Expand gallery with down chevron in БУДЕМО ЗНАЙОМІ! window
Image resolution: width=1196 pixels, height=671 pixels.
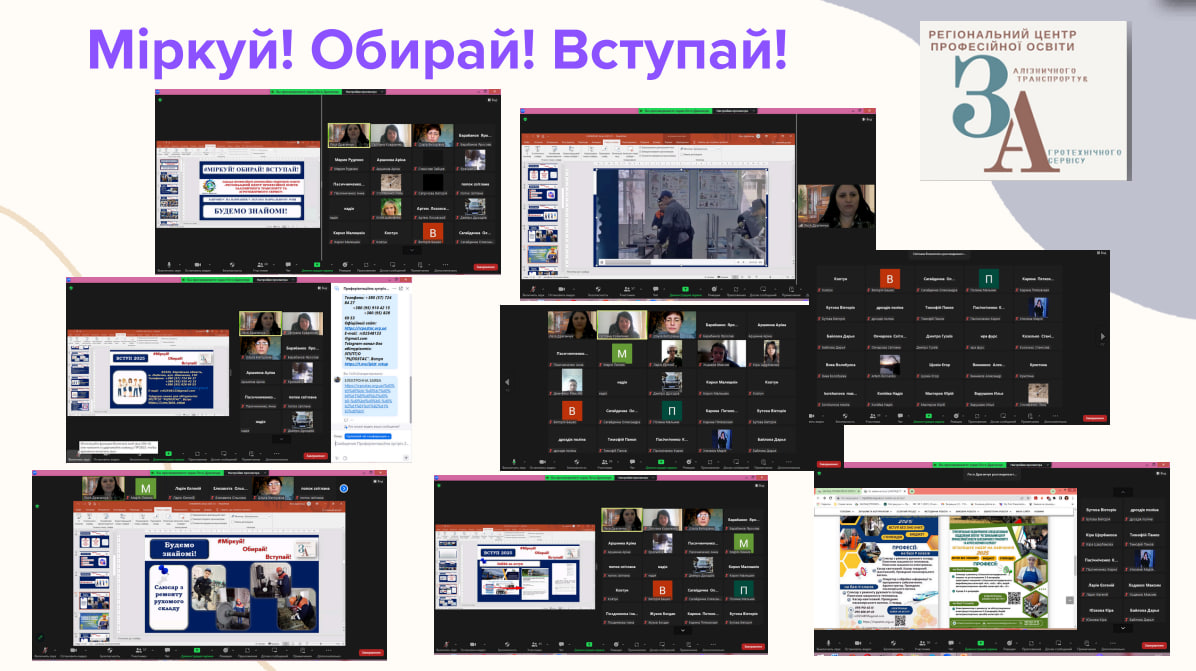(x=412, y=250)
